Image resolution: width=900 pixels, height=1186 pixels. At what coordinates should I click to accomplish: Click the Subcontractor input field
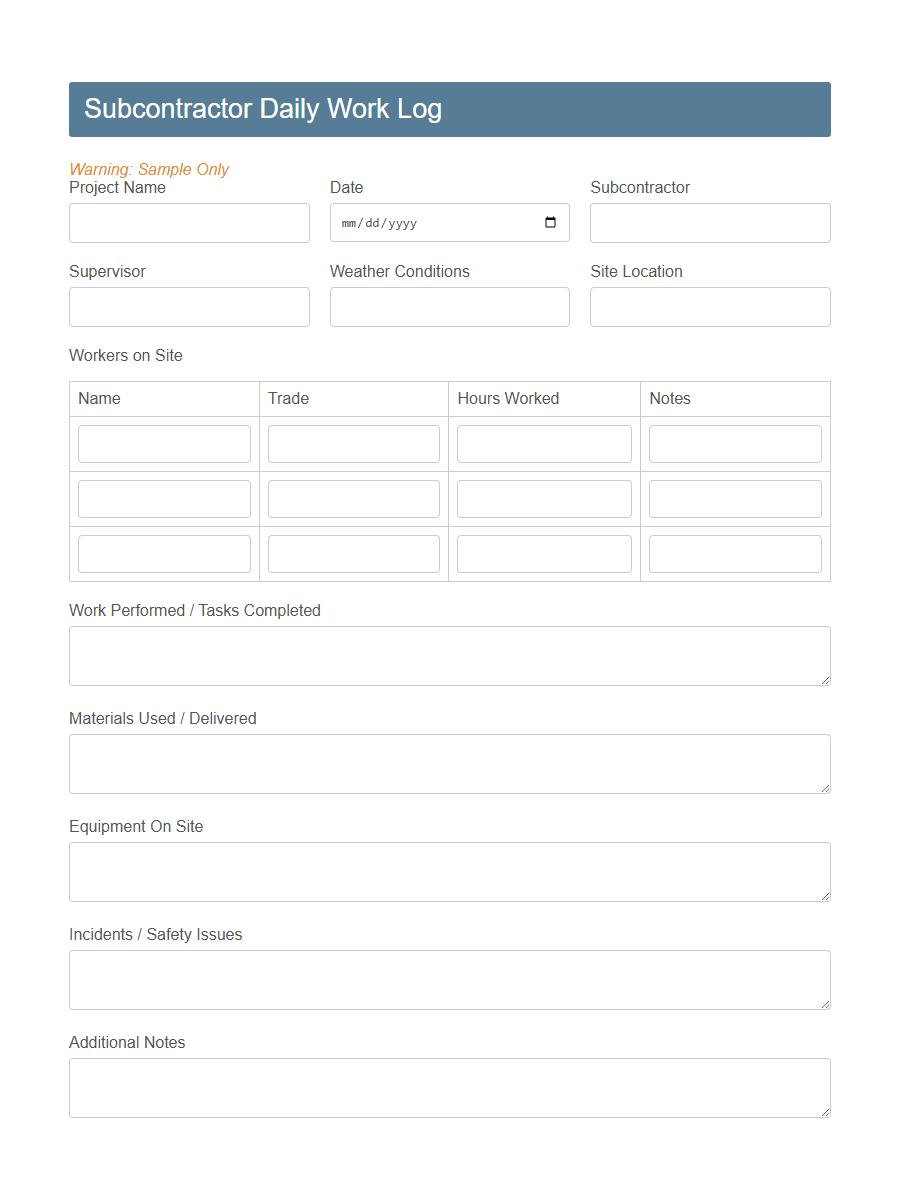coord(710,222)
